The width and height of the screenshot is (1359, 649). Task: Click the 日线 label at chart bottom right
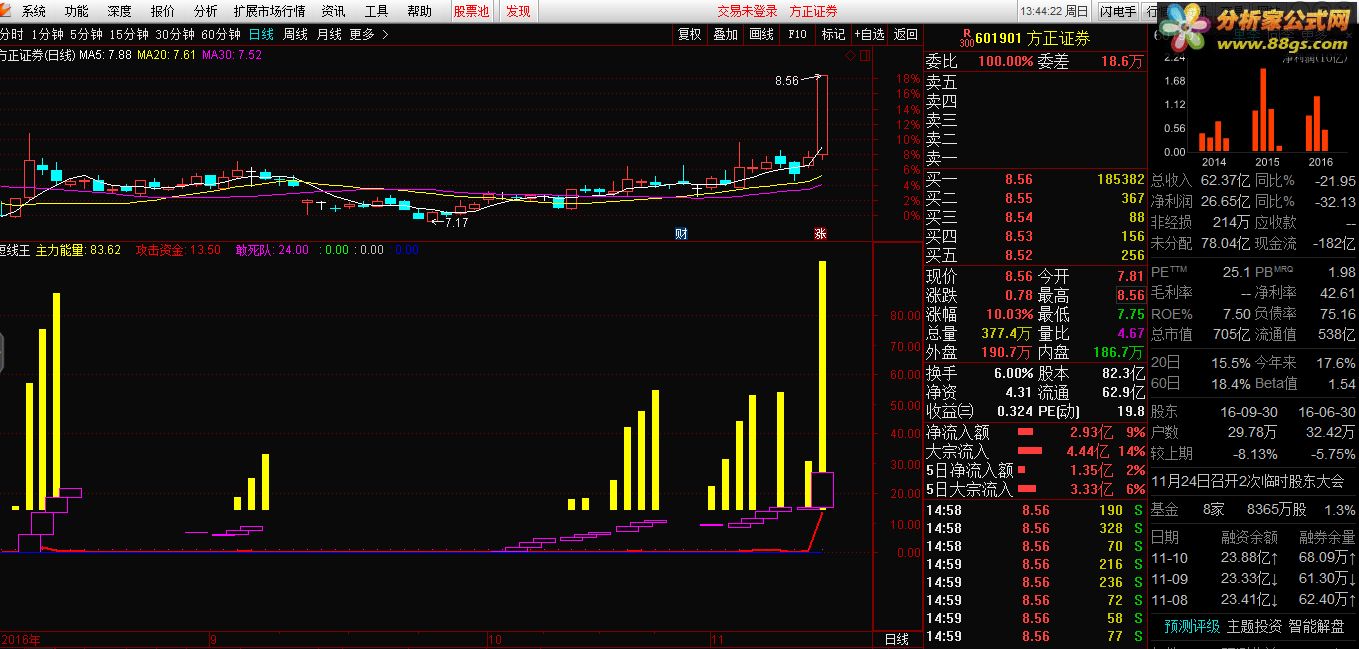click(897, 639)
